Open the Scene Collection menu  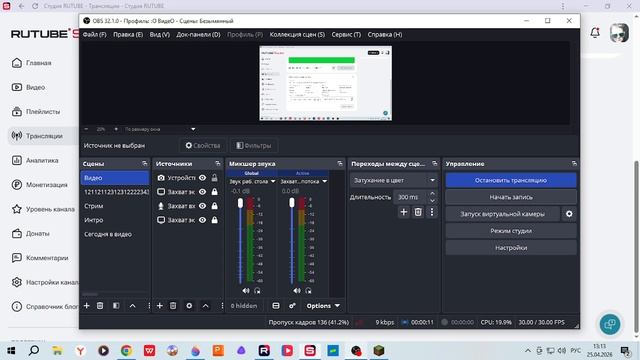tap(297, 35)
